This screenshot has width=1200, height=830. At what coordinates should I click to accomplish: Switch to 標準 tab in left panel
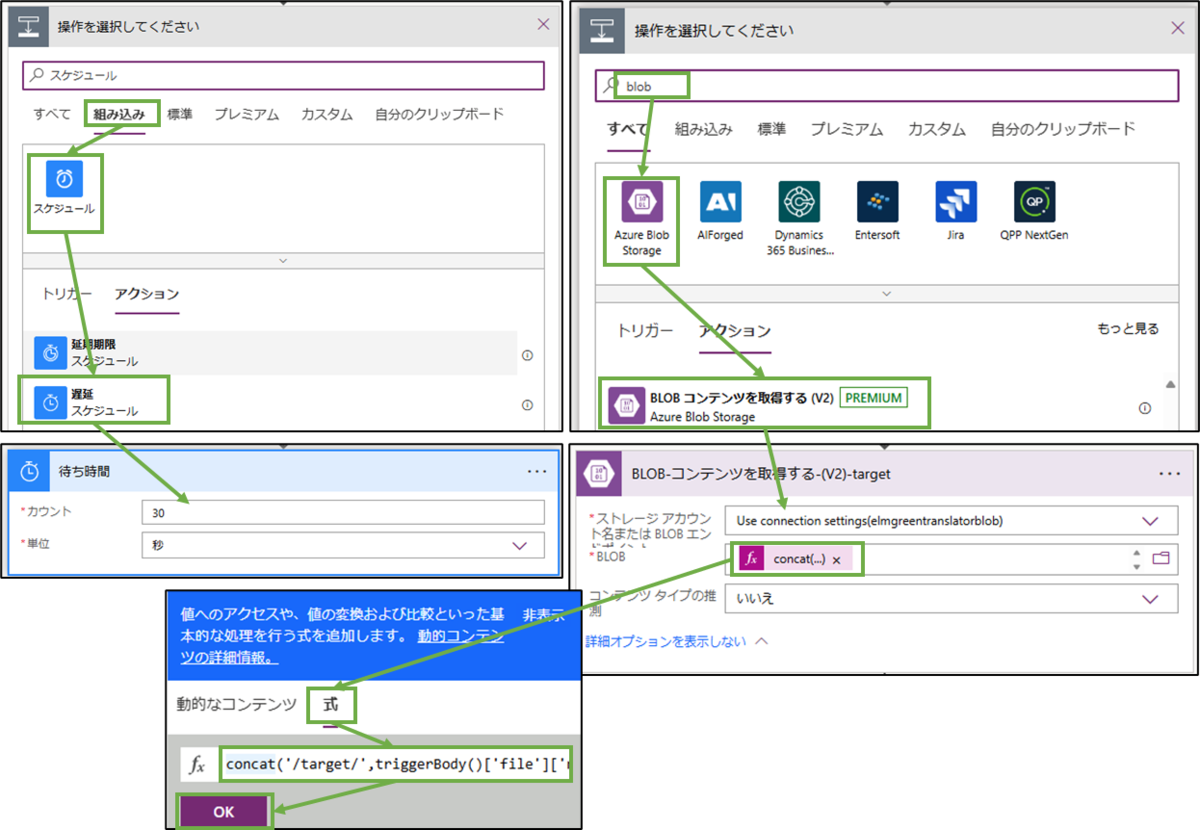[181, 114]
